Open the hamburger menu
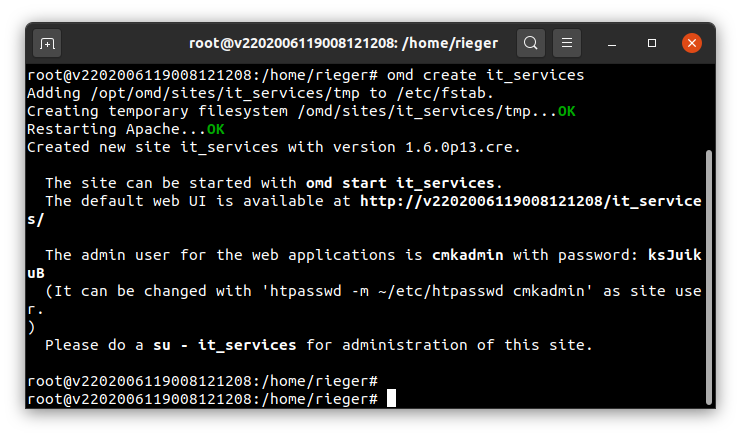Viewport: 741px width, 437px height. coord(567,43)
